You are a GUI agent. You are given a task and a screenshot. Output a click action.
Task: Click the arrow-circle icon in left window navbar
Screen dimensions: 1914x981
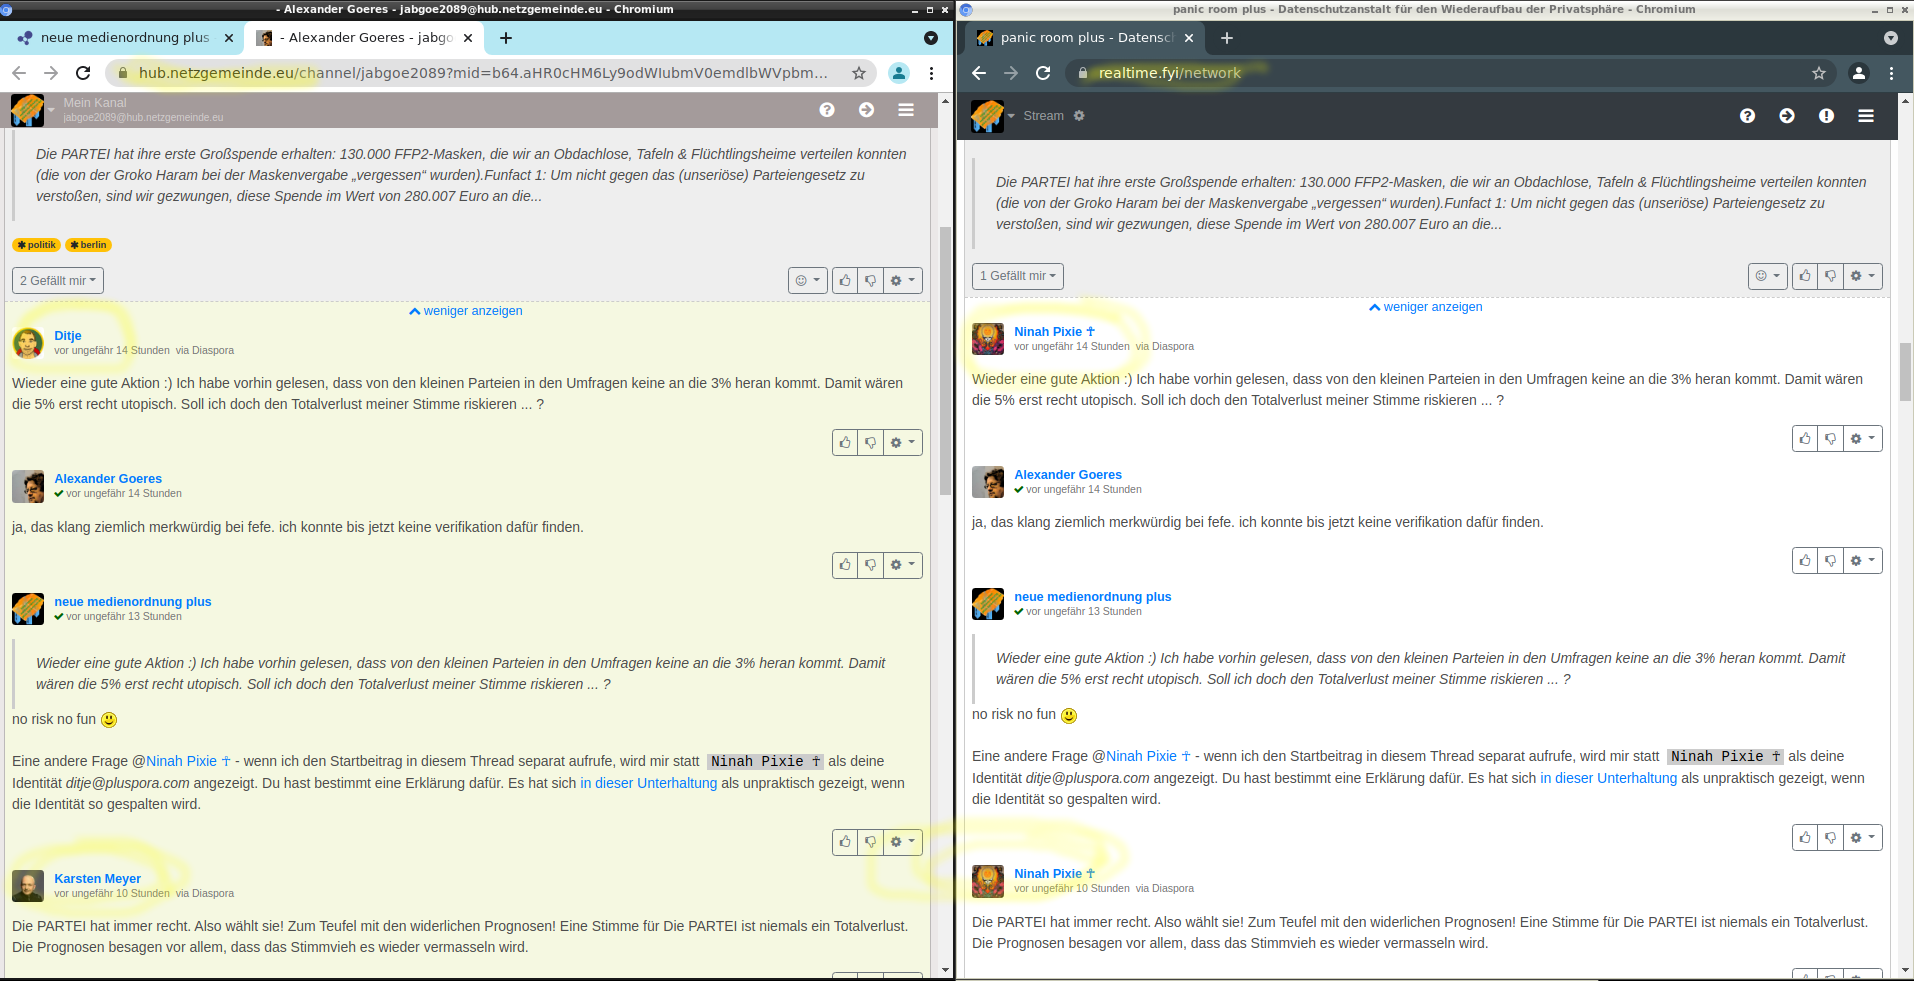[x=866, y=110]
